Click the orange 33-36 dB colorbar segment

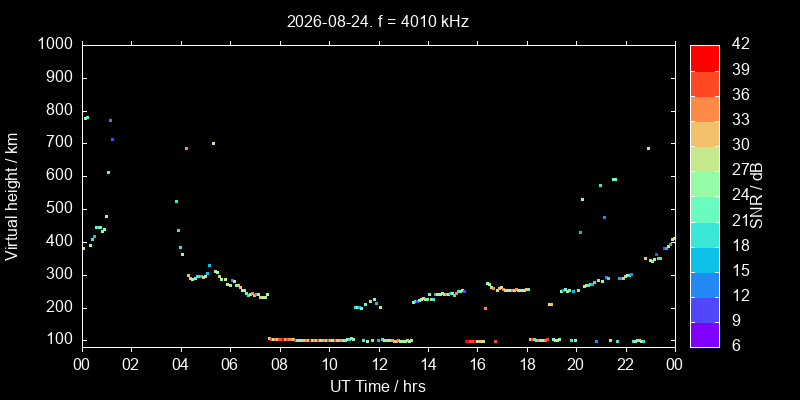pyautogui.click(x=705, y=109)
